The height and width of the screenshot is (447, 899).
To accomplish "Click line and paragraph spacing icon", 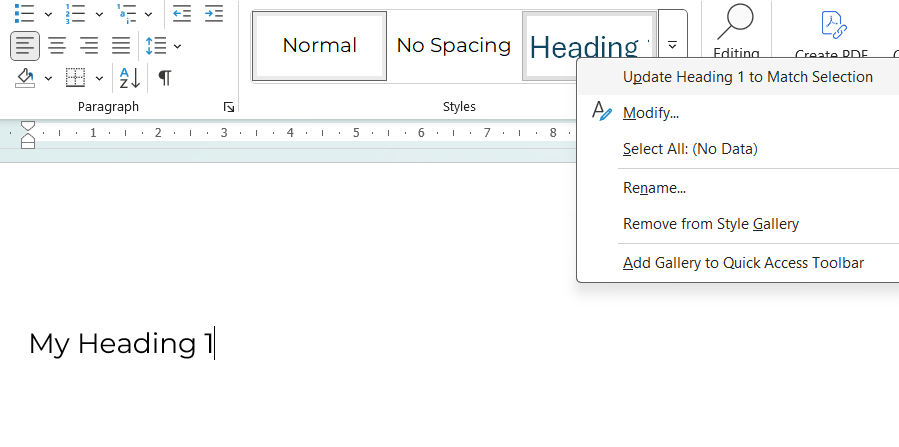I will click(156, 45).
